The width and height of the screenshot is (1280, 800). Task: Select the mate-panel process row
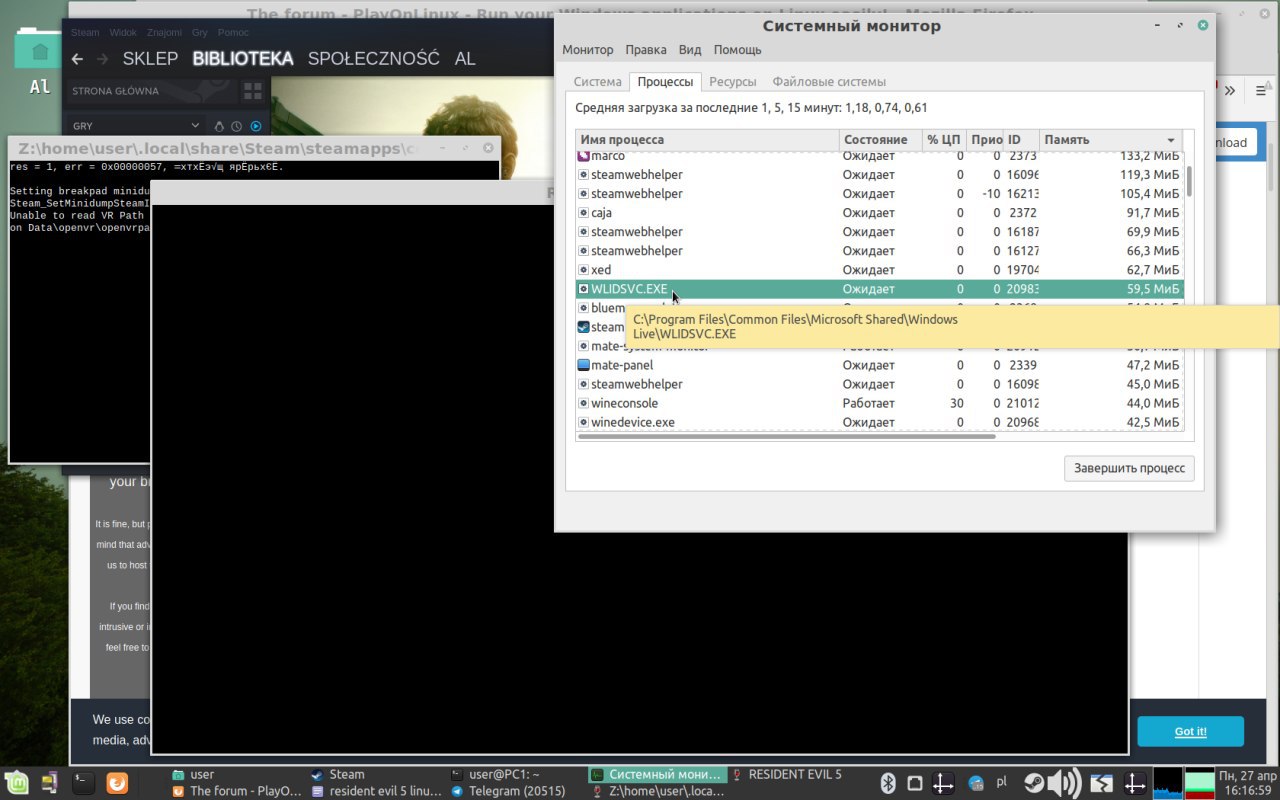point(879,365)
